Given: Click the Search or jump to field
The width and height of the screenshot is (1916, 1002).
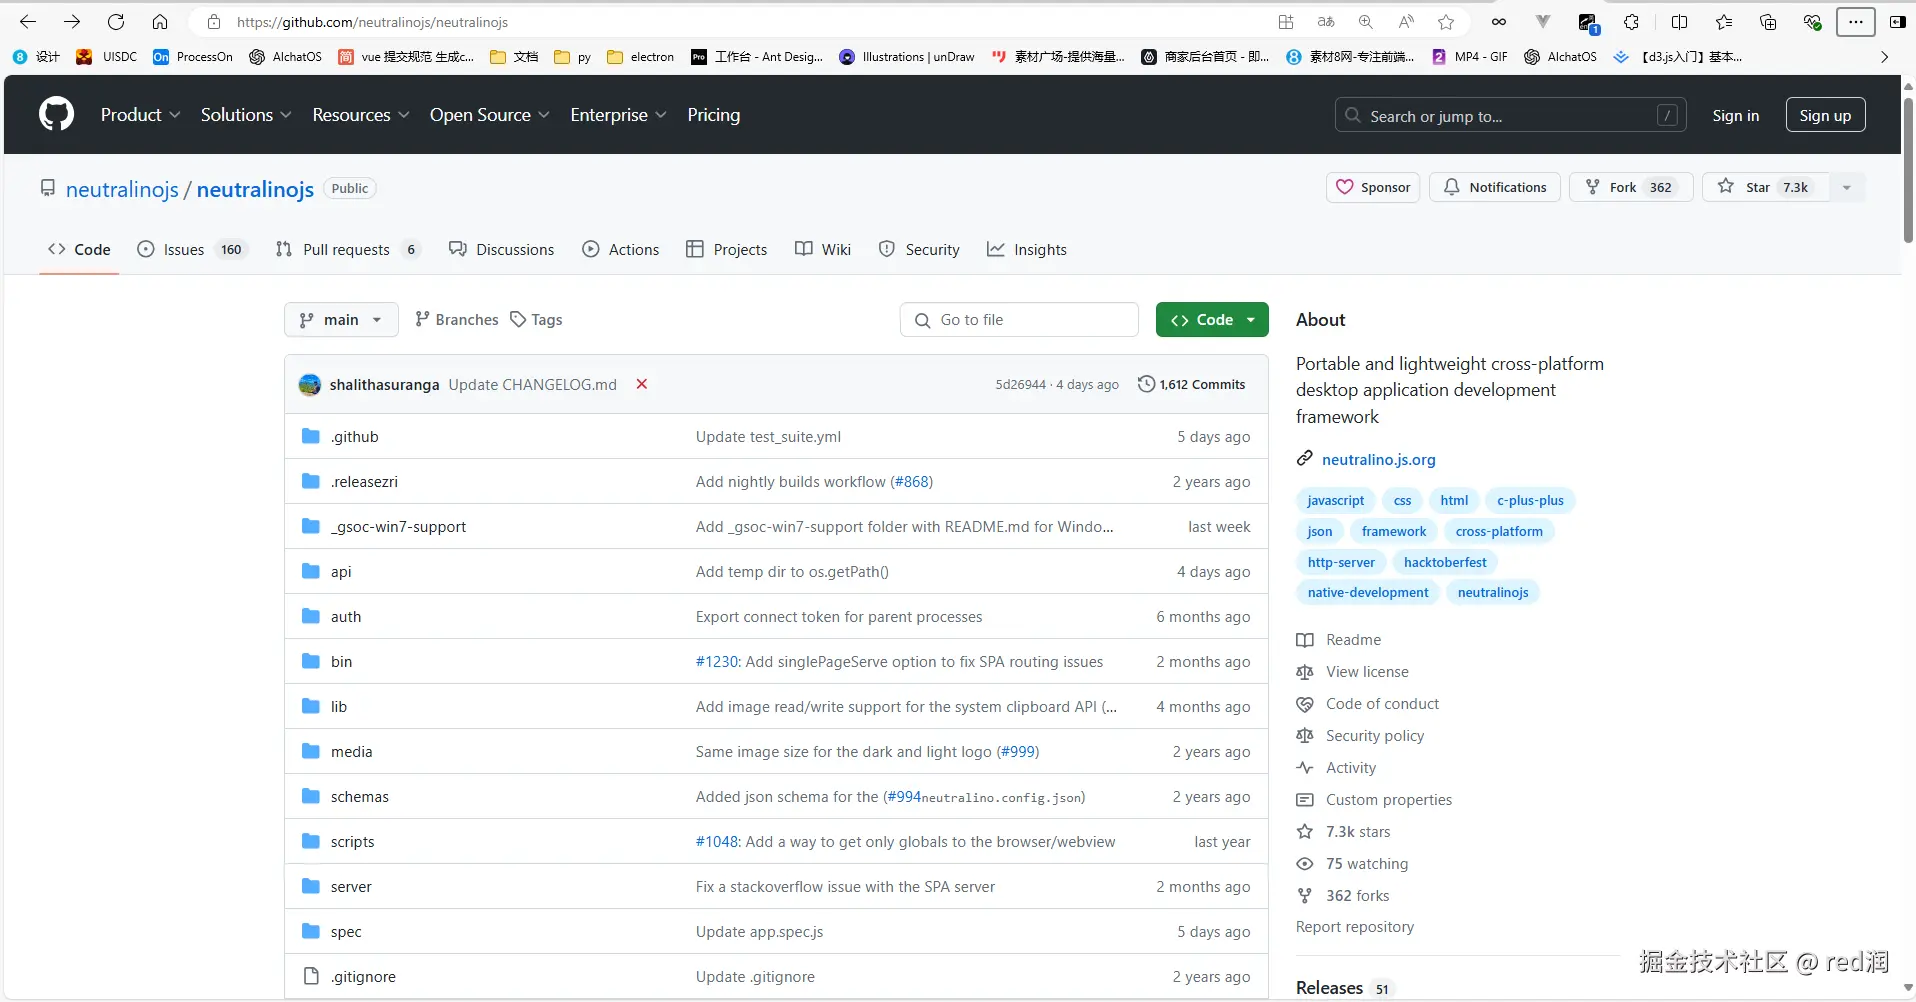Looking at the screenshot, I should (1510, 115).
